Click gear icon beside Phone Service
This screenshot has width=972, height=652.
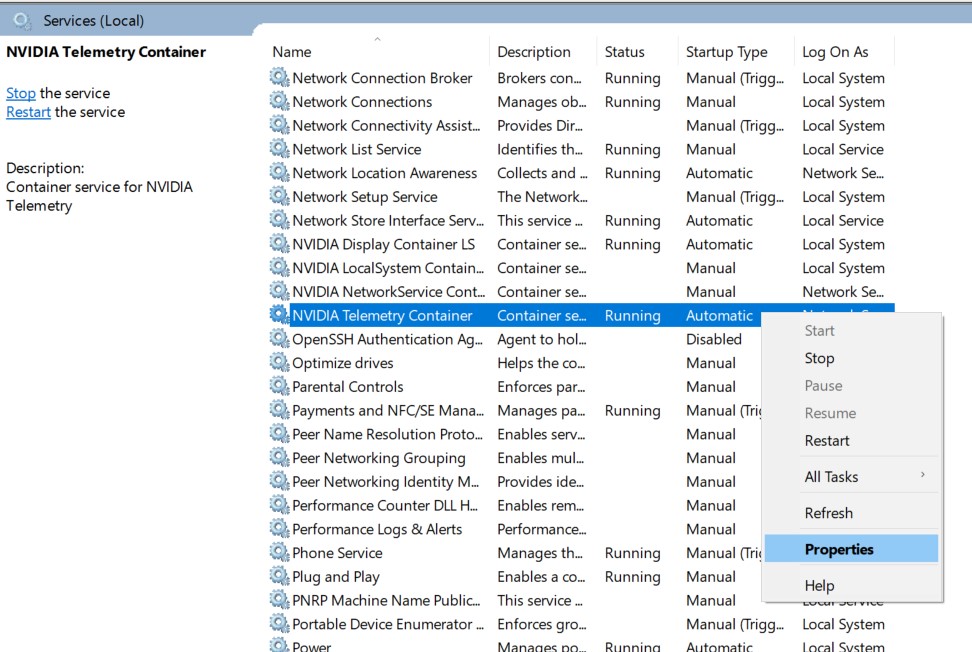(x=279, y=552)
